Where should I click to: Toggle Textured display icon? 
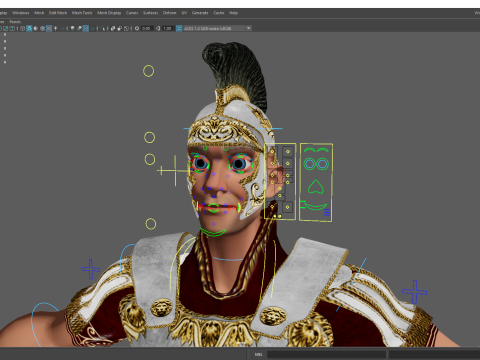[x=49, y=28]
